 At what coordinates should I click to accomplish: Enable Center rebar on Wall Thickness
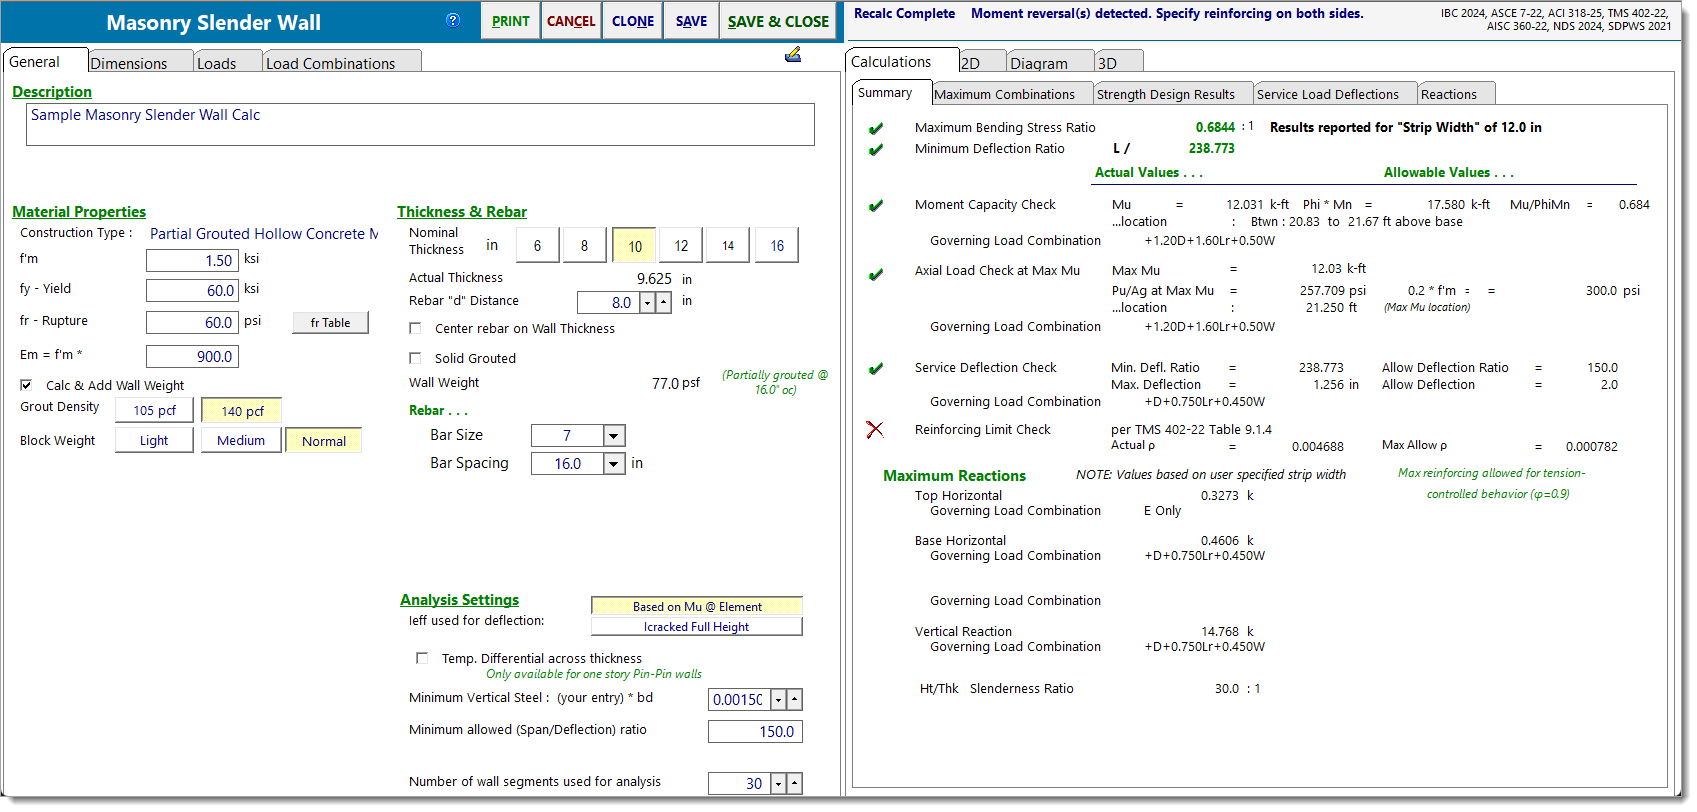pyautogui.click(x=415, y=328)
